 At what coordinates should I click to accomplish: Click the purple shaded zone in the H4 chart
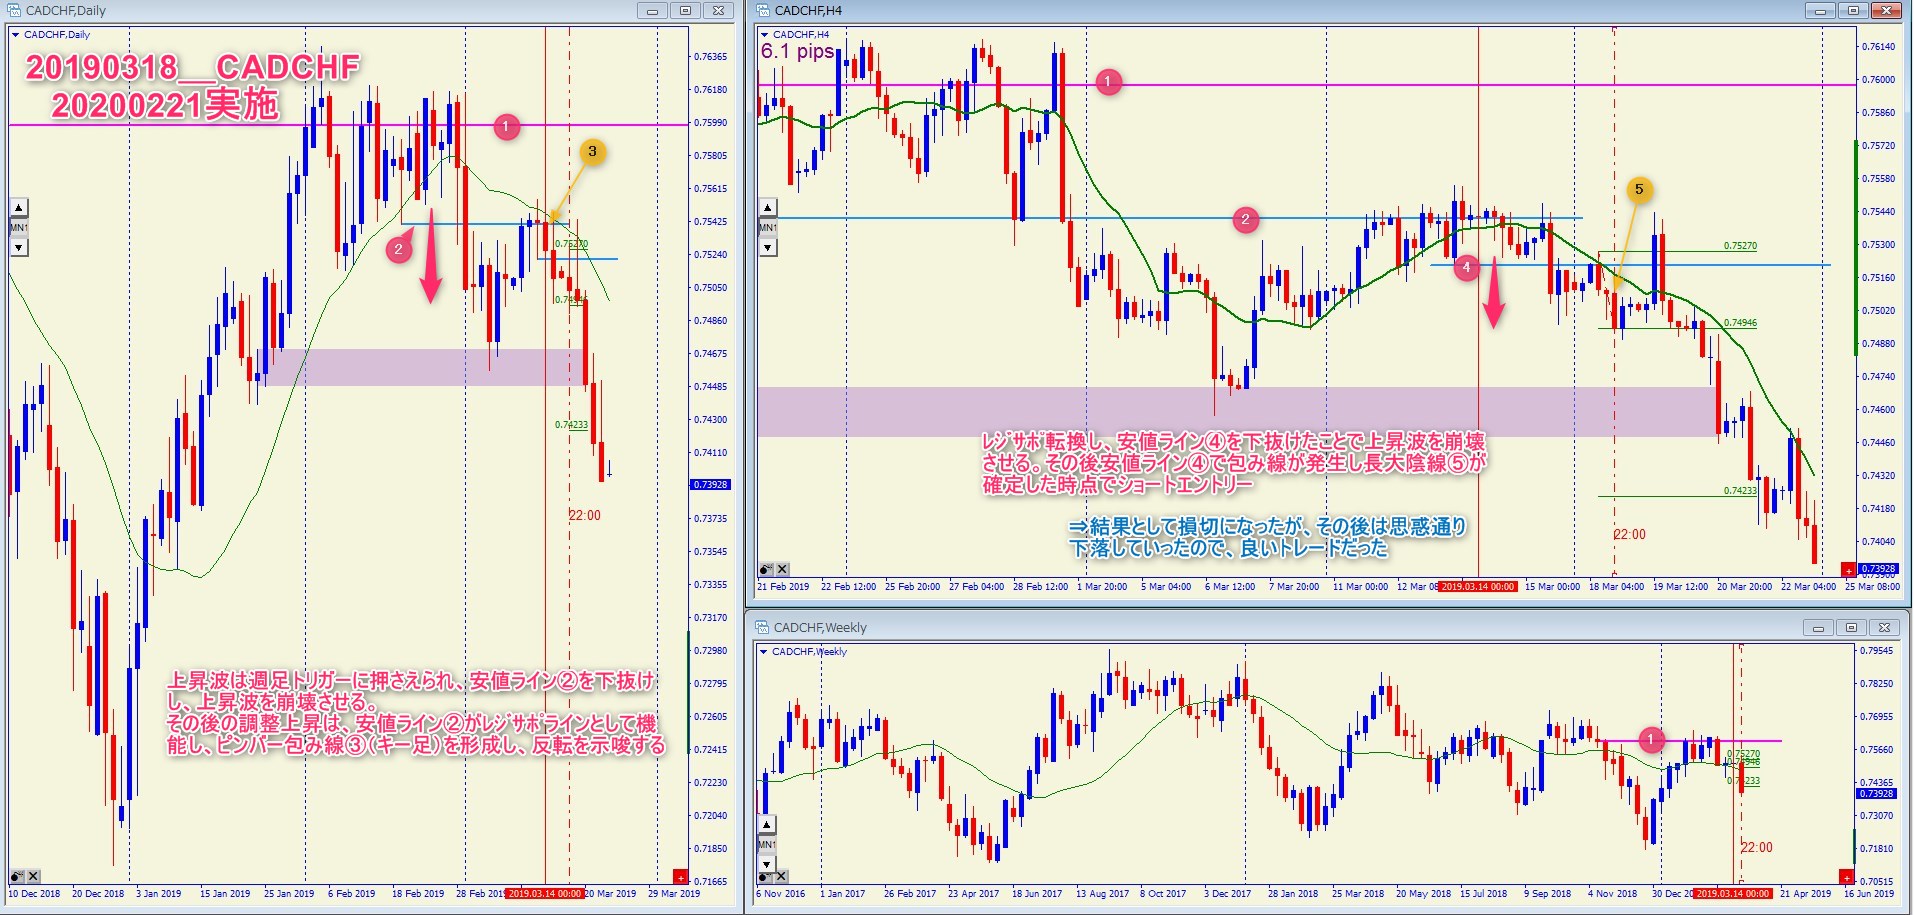click(x=1200, y=410)
